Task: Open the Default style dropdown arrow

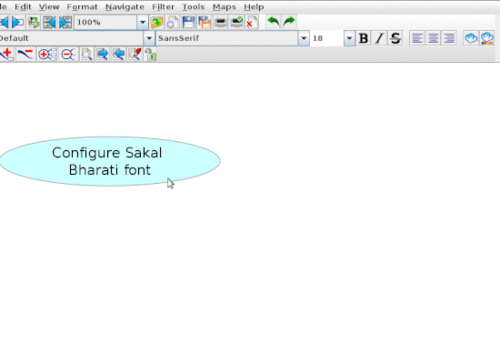Action: click(149, 38)
